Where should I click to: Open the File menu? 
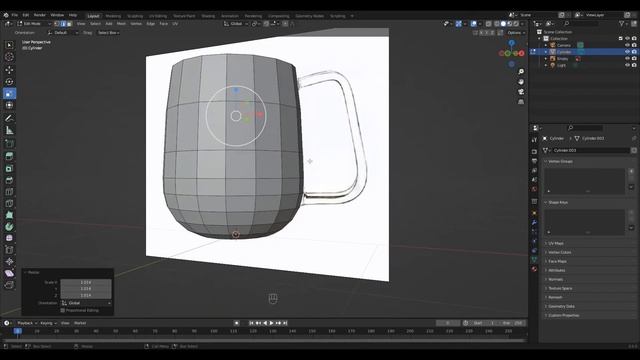[15, 15]
